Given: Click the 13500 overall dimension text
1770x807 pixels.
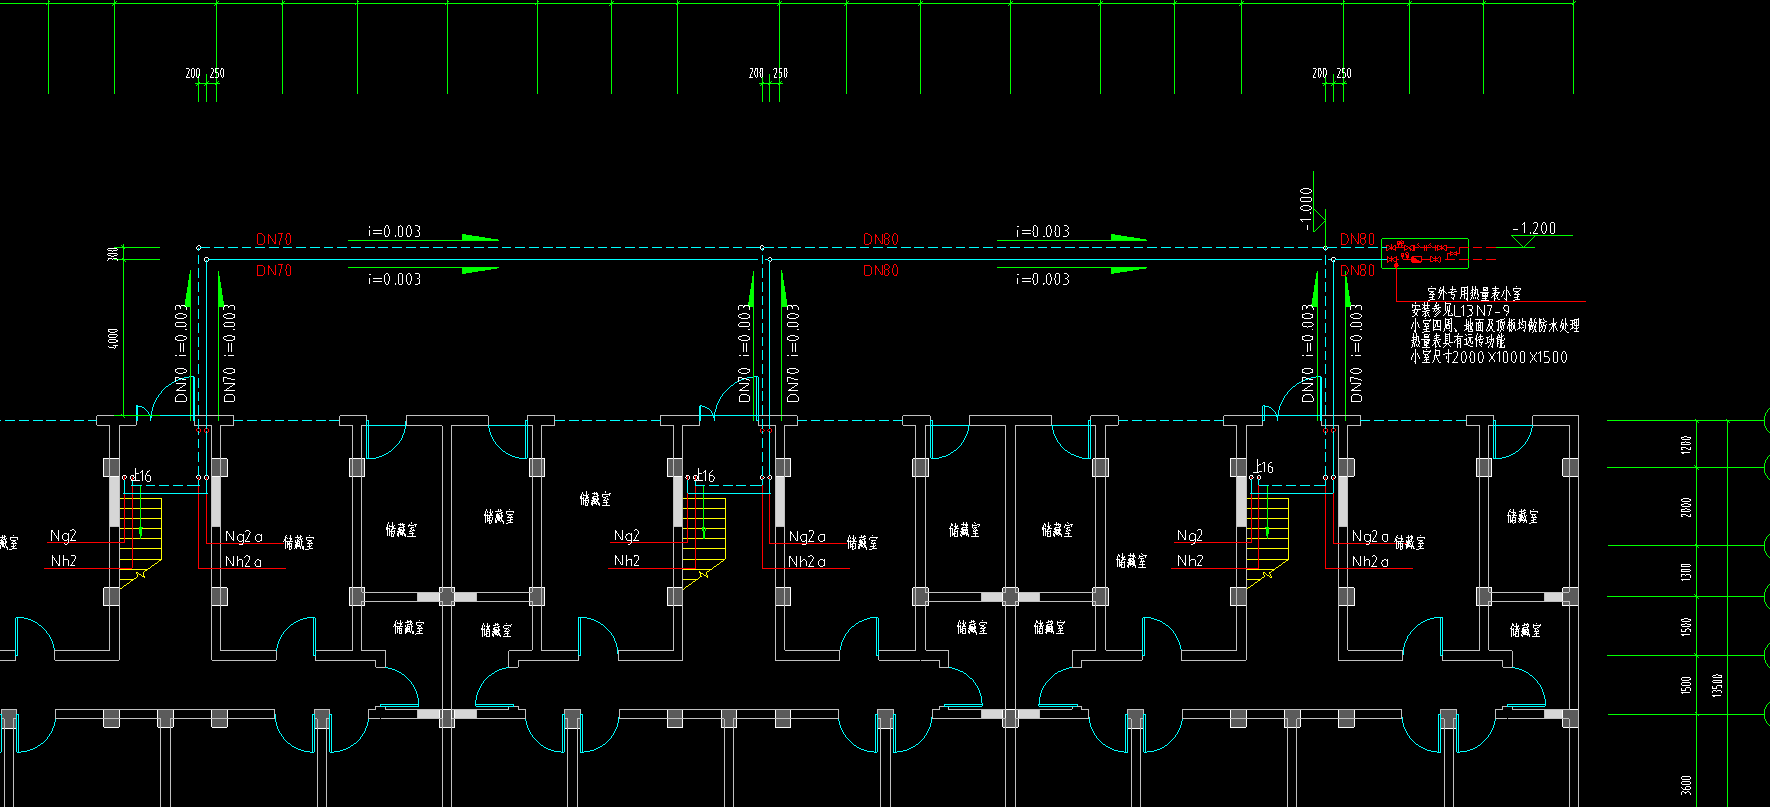Looking at the screenshot, I should tap(1718, 685).
